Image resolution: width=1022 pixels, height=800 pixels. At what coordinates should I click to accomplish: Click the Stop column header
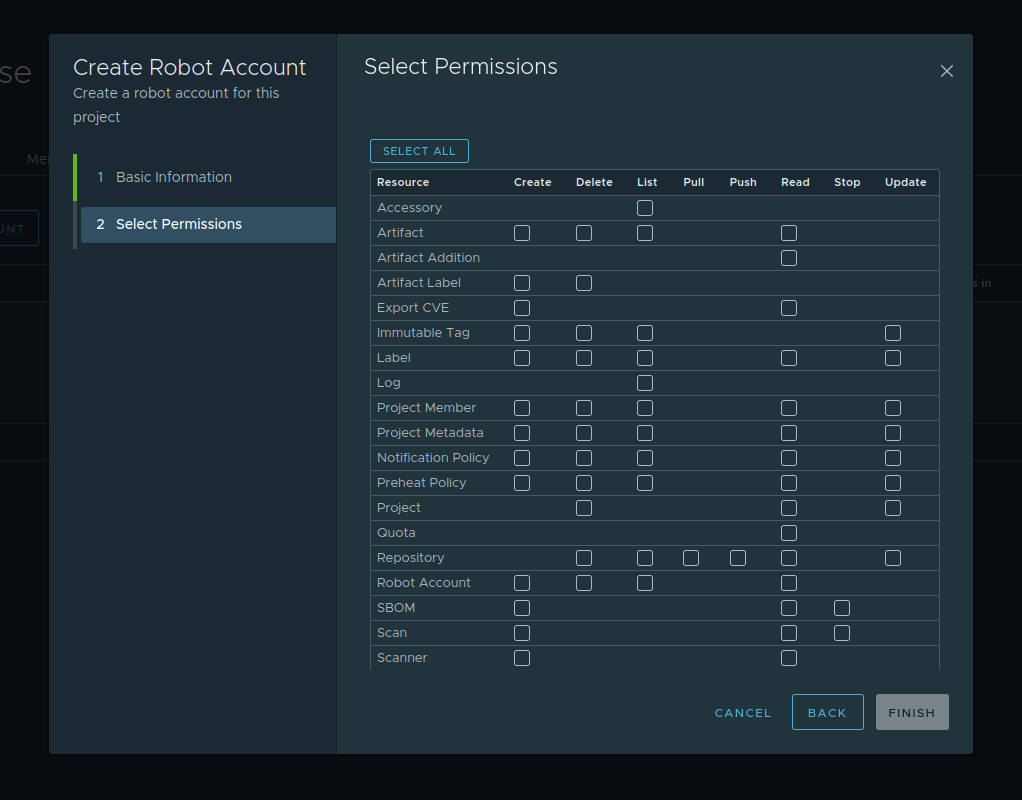click(x=847, y=183)
